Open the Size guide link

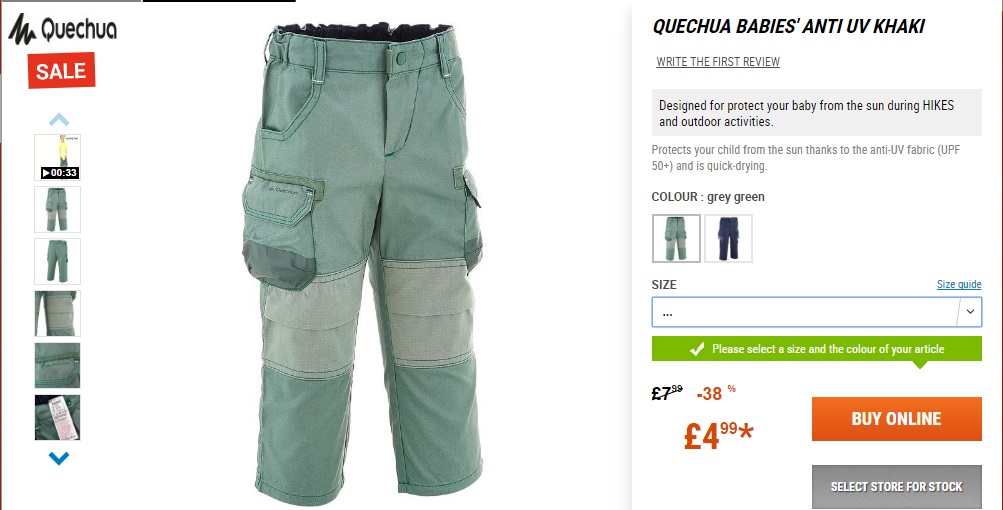click(959, 284)
